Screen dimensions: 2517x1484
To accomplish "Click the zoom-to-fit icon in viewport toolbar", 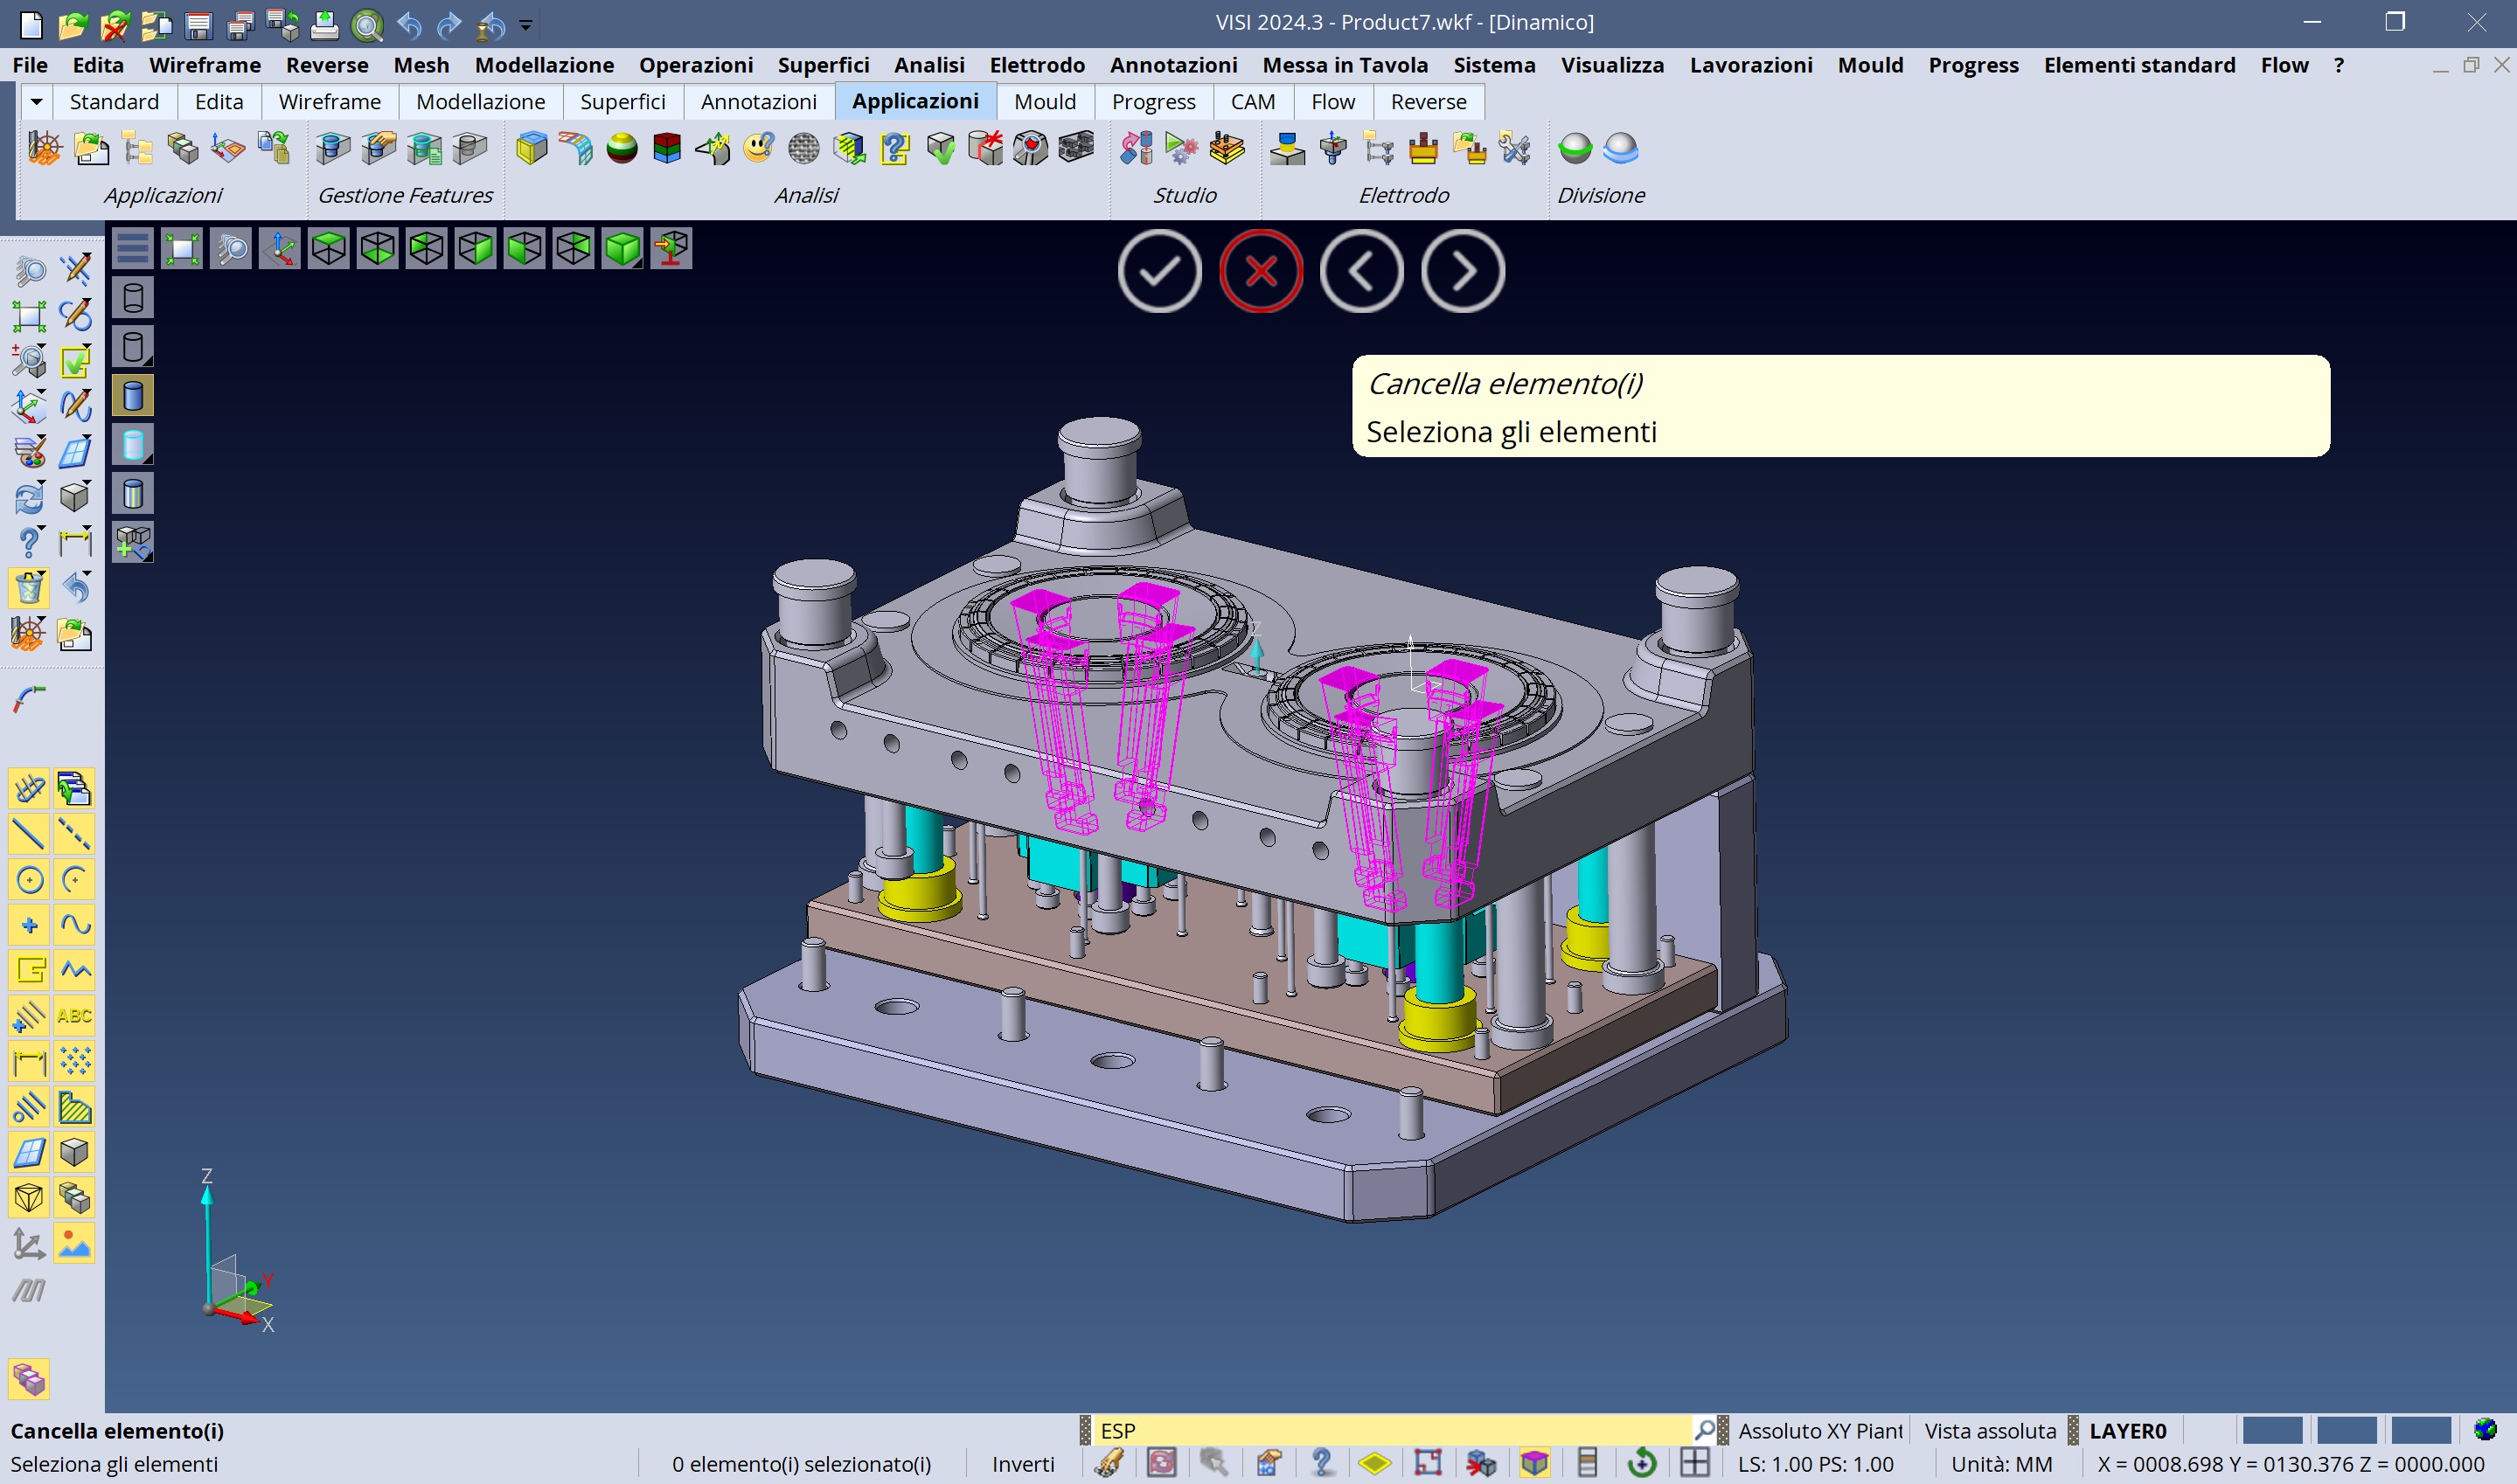I will (x=182, y=248).
